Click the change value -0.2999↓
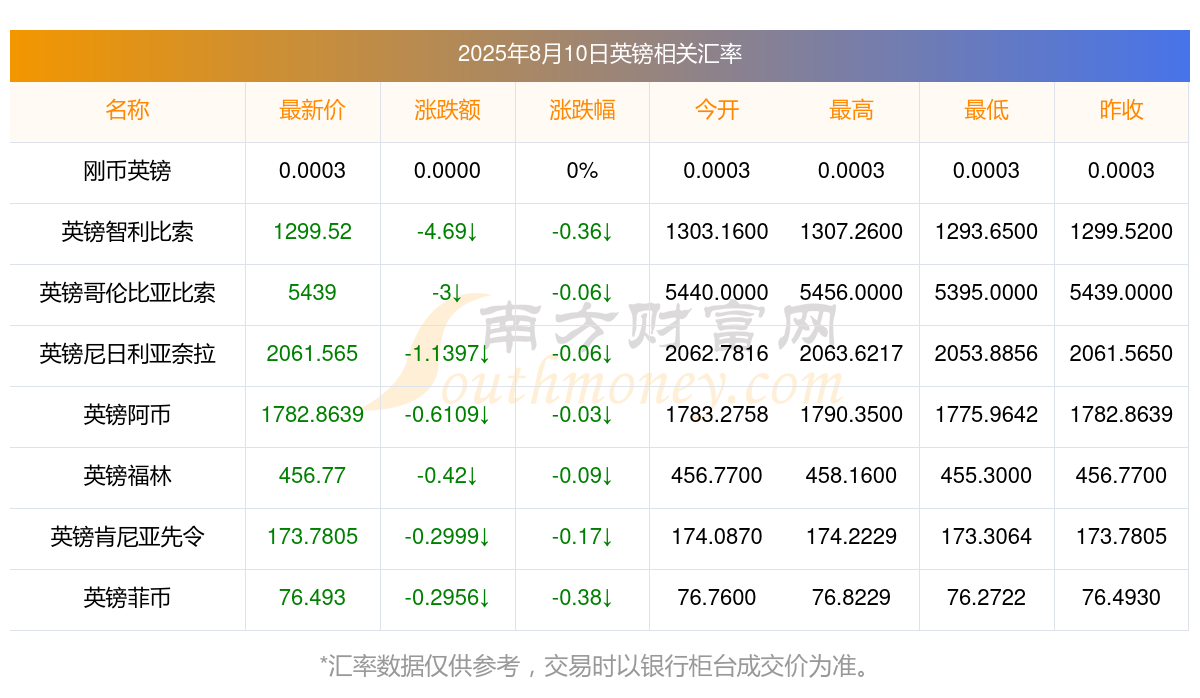 click(x=447, y=537)
